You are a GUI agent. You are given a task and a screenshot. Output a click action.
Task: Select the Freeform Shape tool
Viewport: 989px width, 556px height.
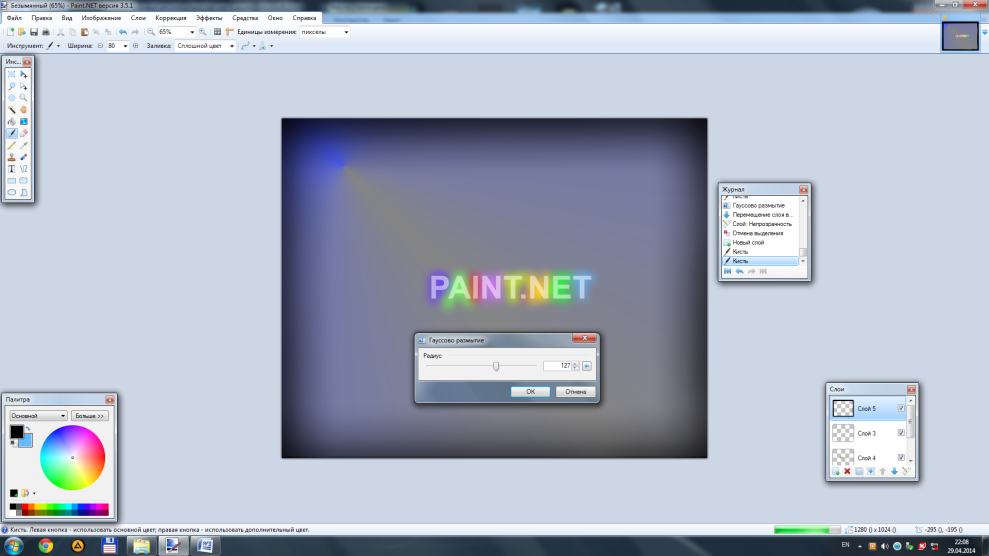(x=23, y=192)
